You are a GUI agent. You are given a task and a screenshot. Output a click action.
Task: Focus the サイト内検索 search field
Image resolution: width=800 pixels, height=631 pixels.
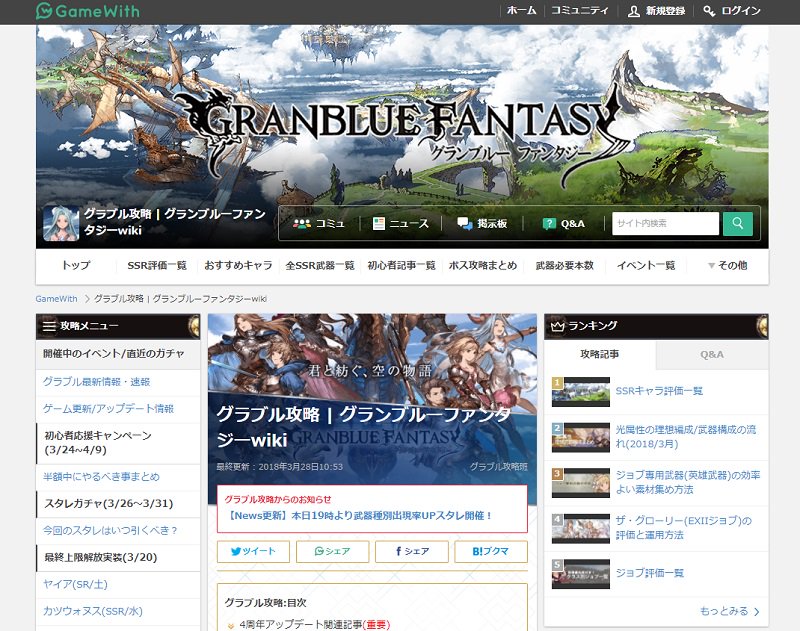665,223
